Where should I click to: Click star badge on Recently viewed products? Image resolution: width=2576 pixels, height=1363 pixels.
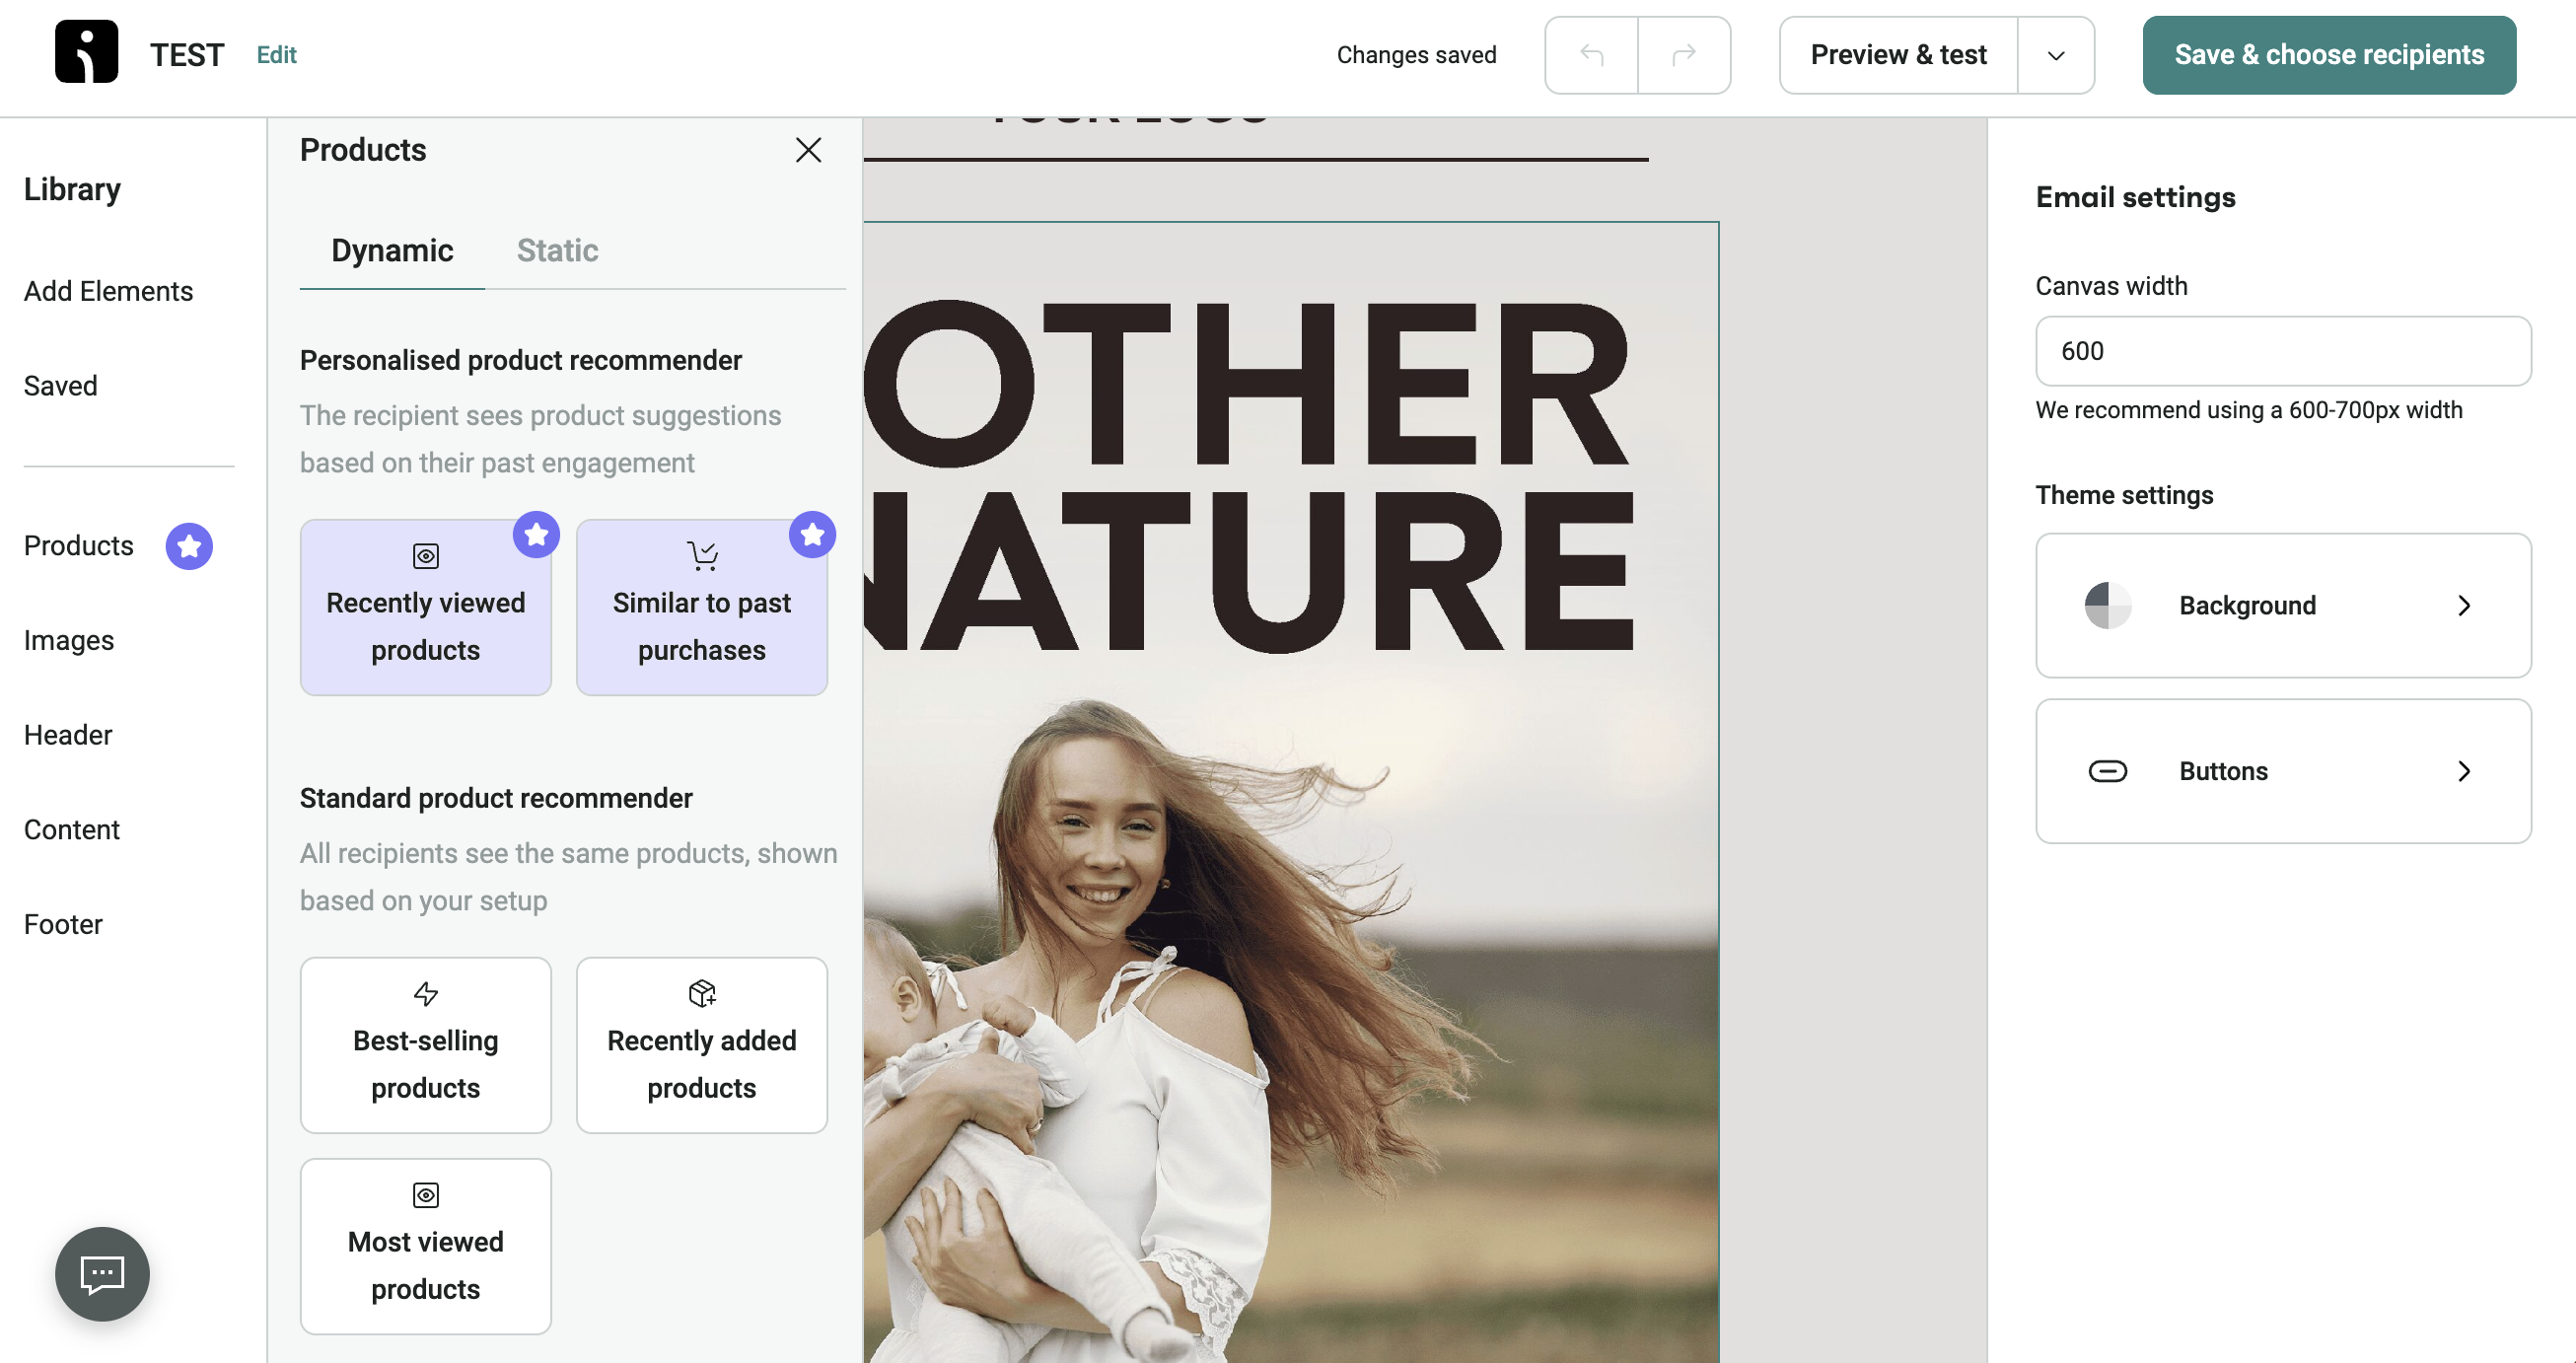tap(536, 534)
